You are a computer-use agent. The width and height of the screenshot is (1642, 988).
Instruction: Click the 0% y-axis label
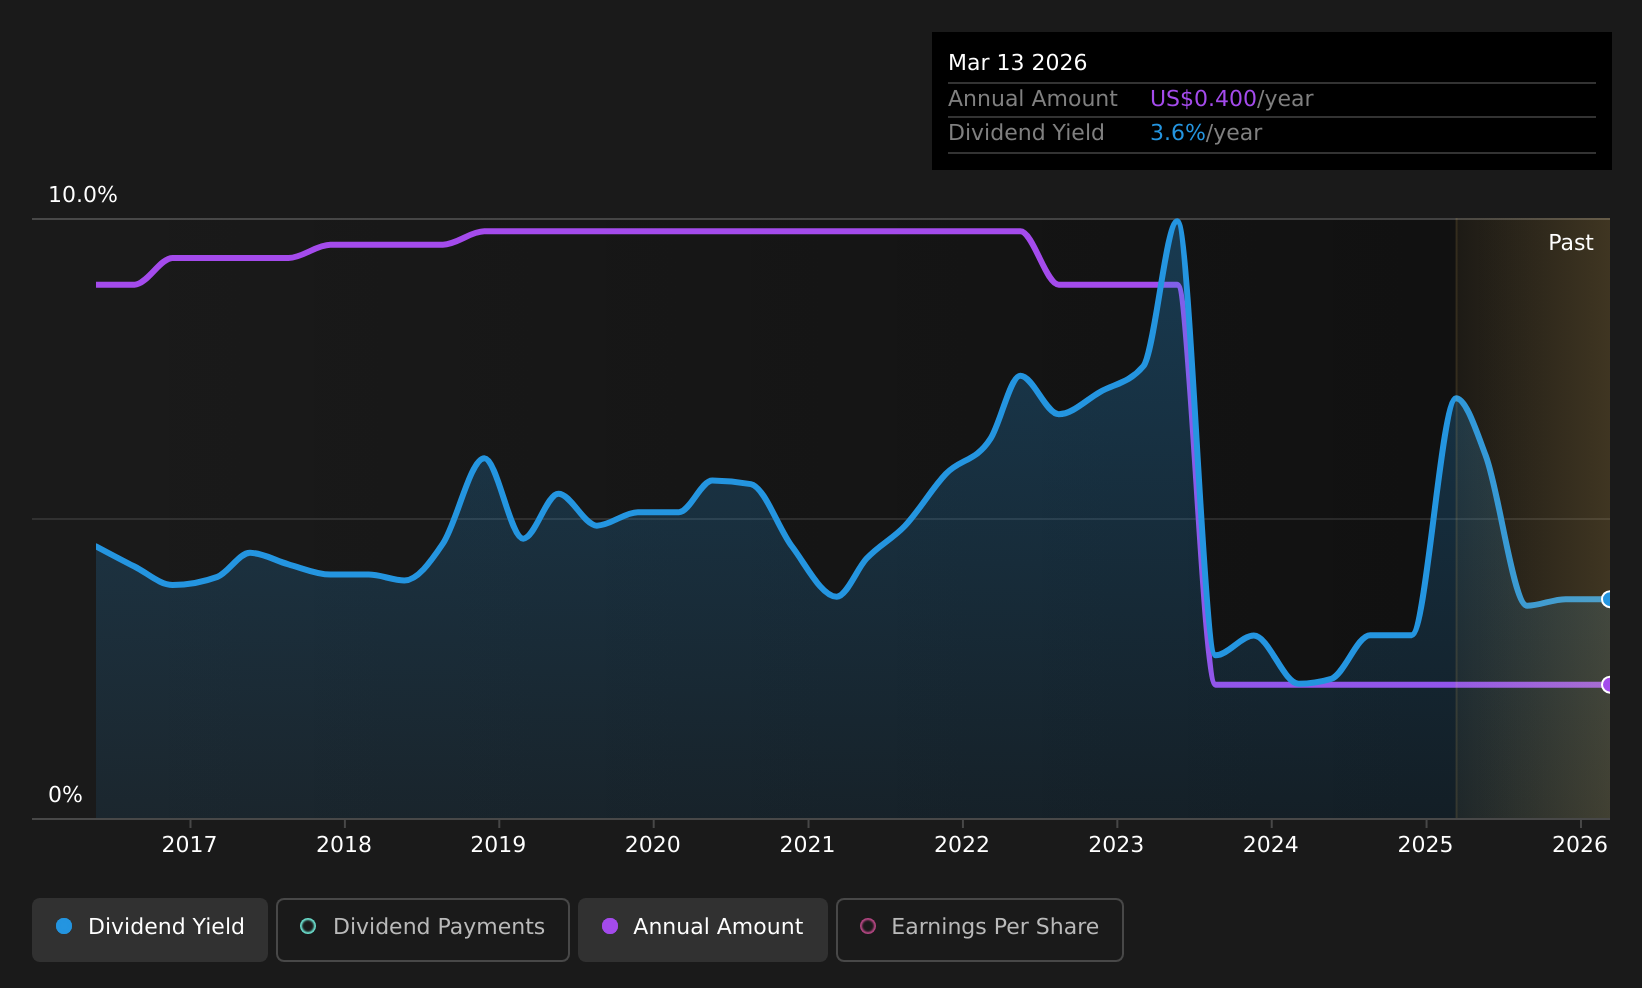[66, 795]
